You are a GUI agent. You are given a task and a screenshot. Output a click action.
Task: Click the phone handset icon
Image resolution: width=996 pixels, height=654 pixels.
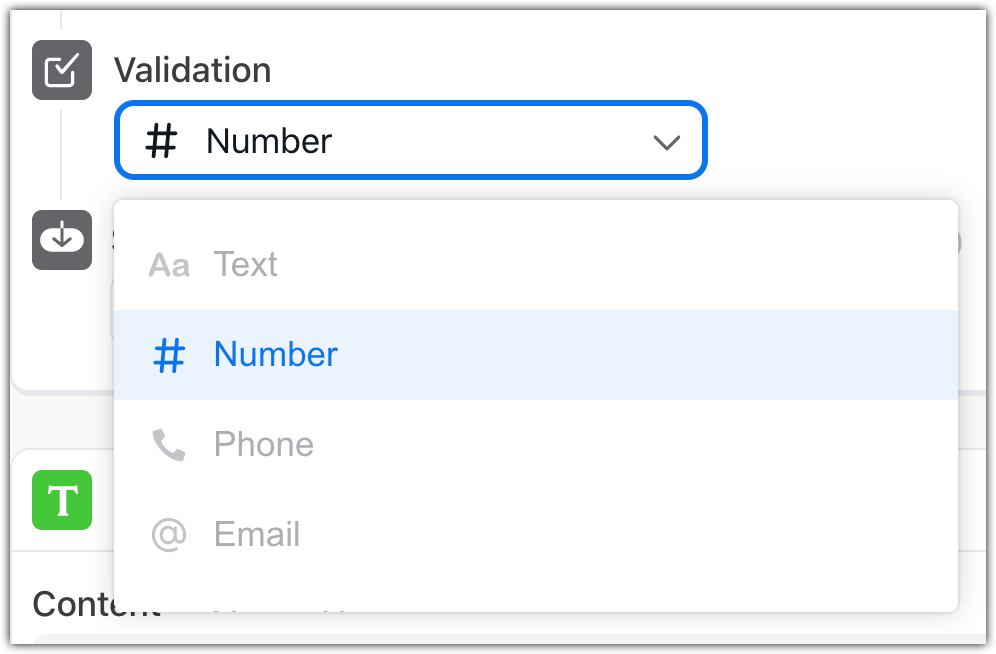(x=169, y=445)
